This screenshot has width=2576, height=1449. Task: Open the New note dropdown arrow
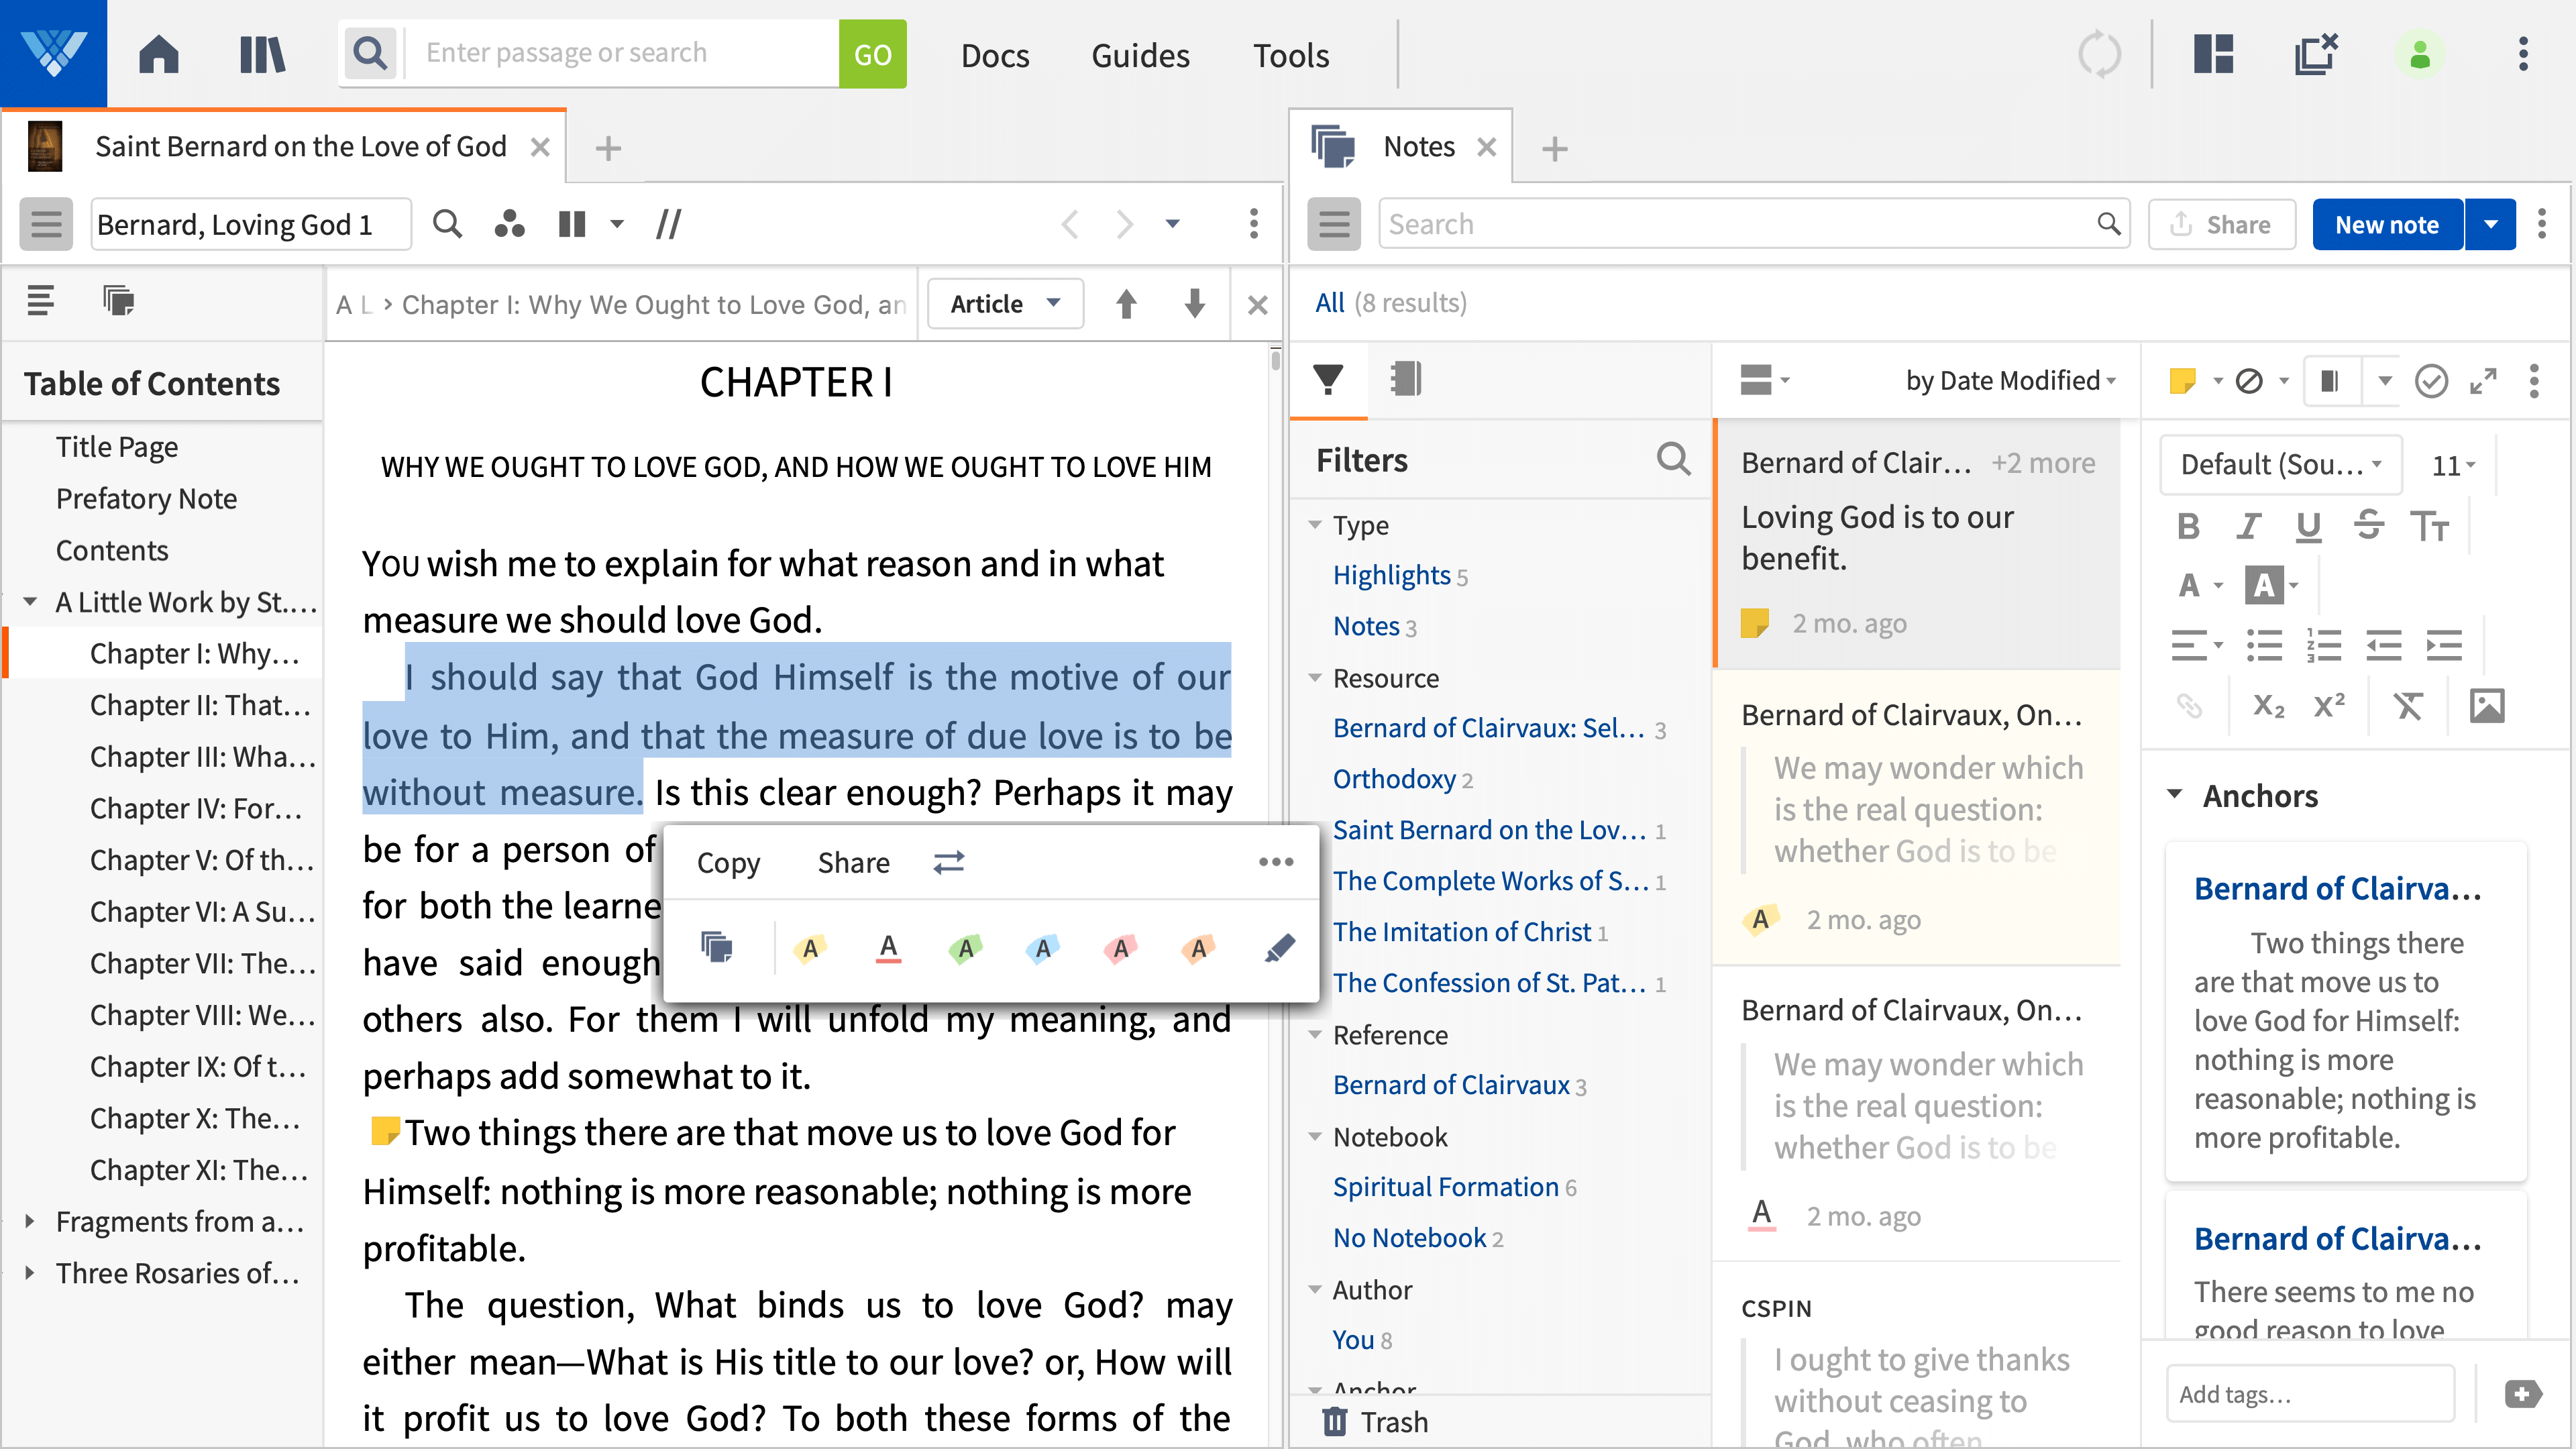(x=2490, y=224)
